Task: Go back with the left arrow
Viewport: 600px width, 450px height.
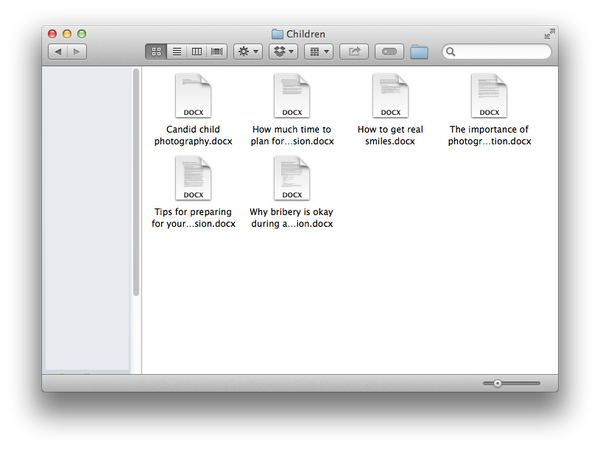Action: [x=58, y=51]
